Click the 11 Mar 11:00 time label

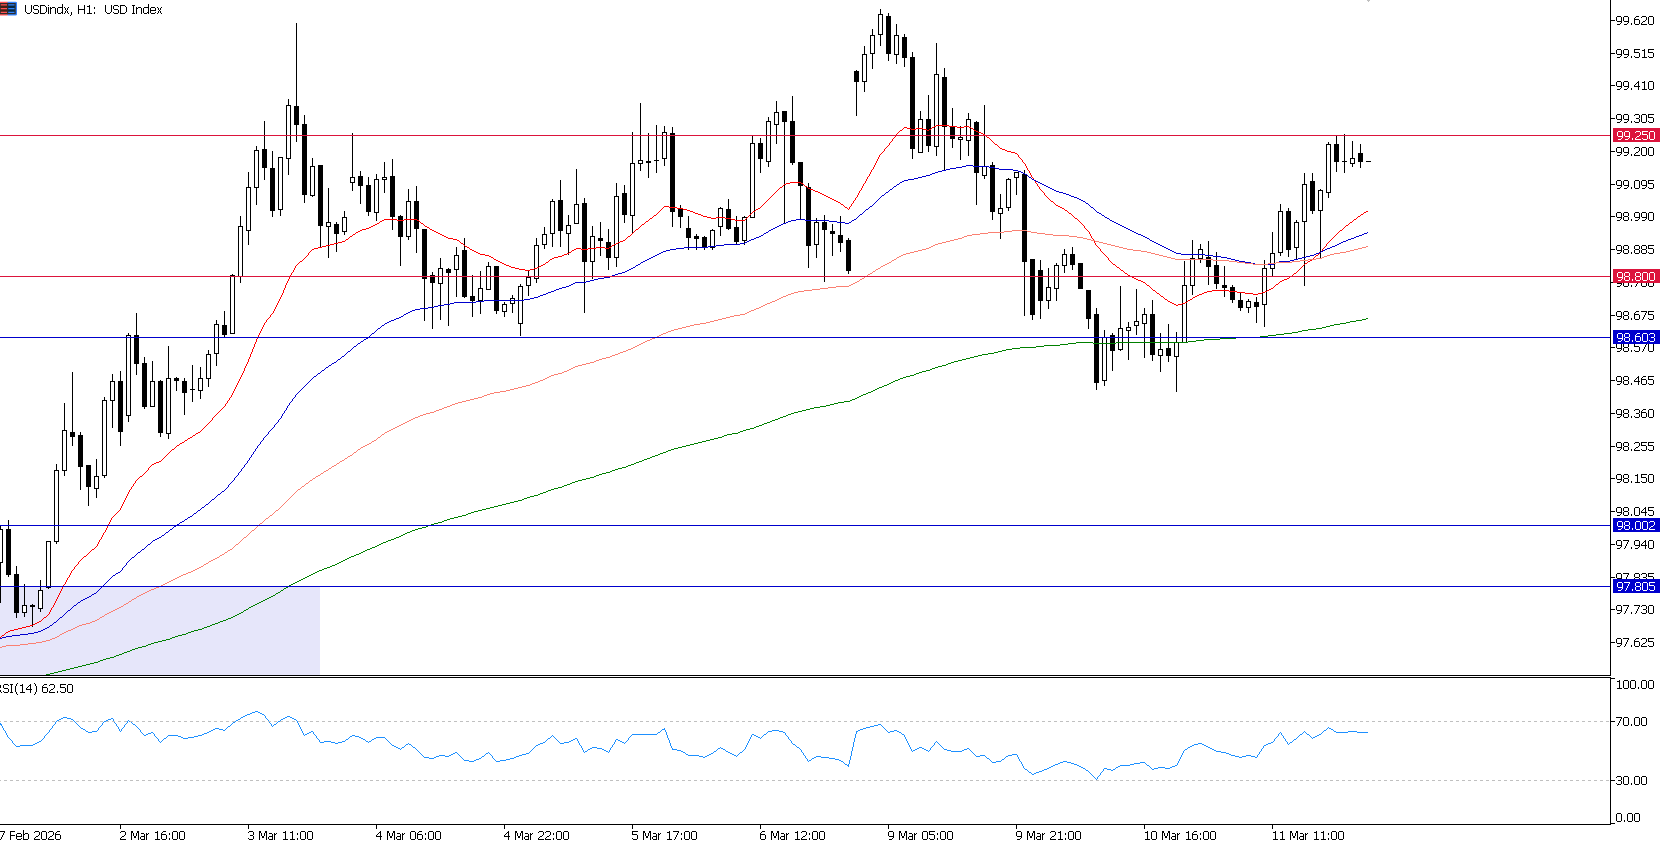[x=1307, y=835]
